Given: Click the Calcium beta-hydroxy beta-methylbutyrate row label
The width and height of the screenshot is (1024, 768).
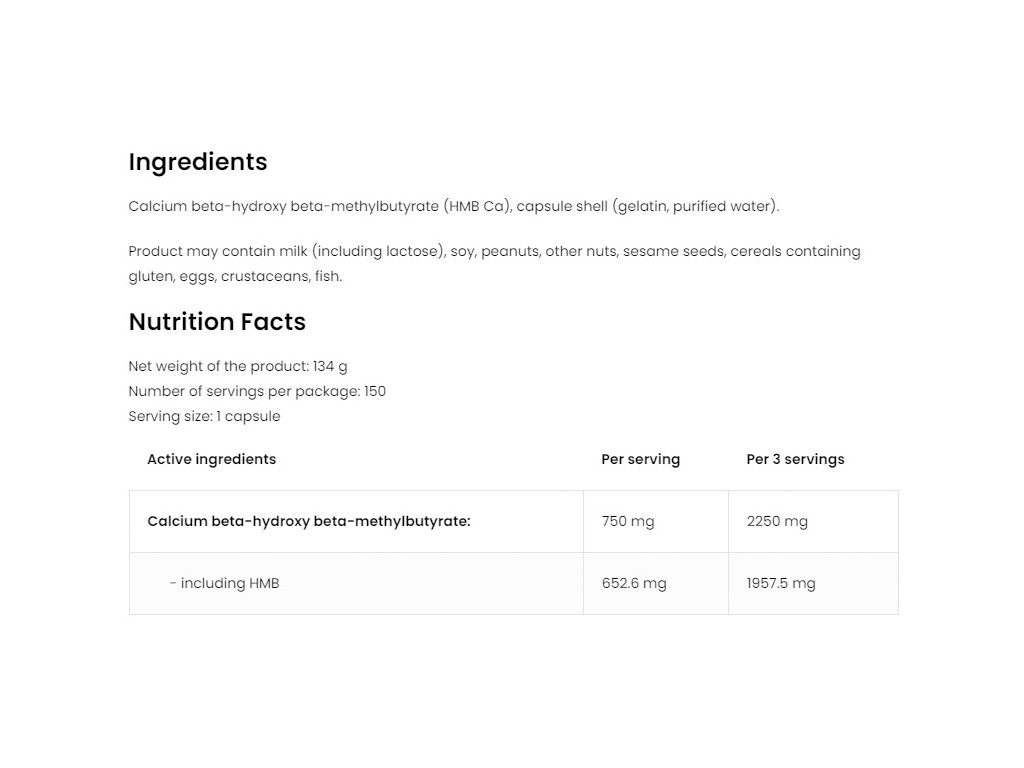Looking at the screenshot, I should 309,521.
